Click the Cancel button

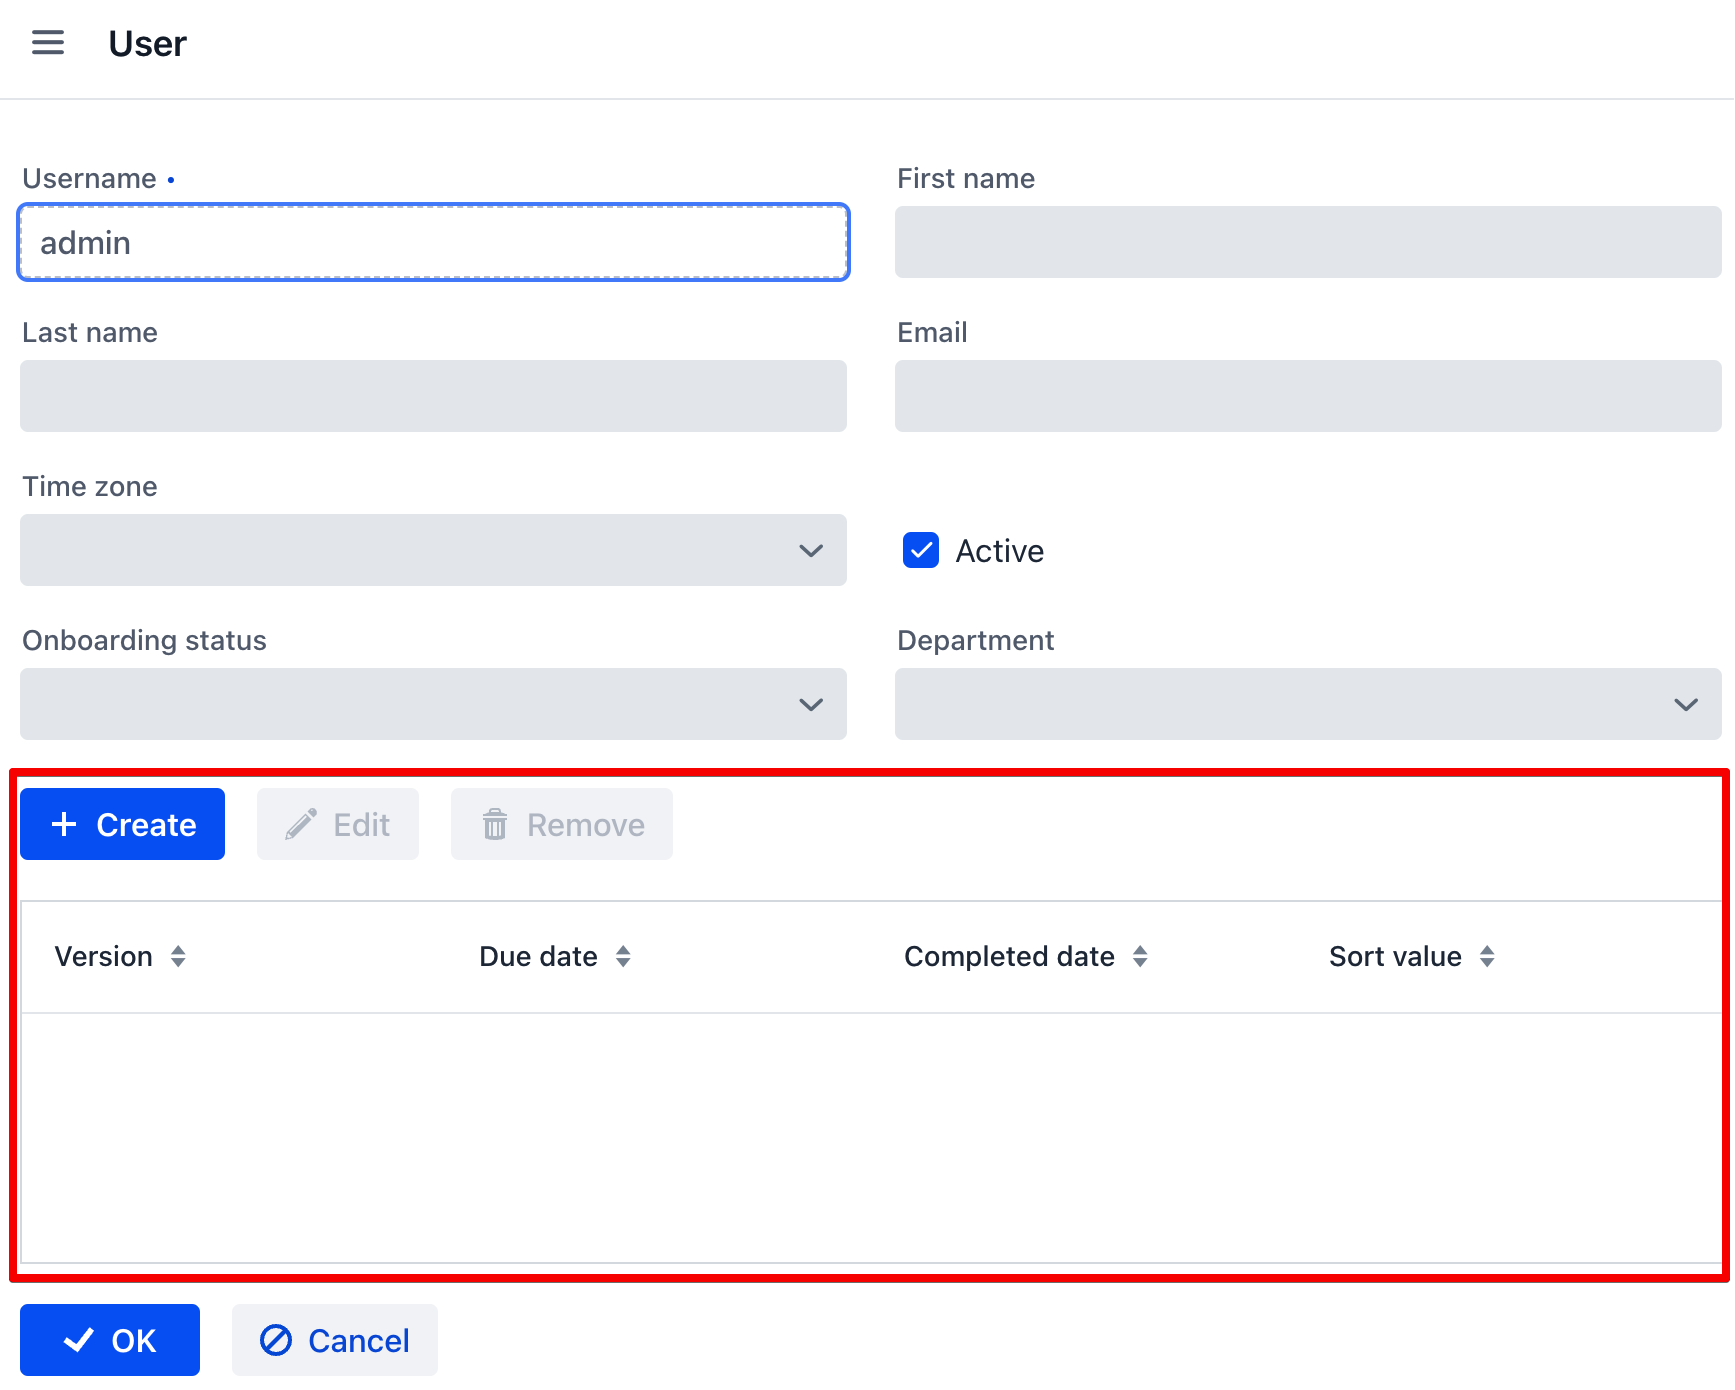pyautogui.click(x=334, y=1340)
